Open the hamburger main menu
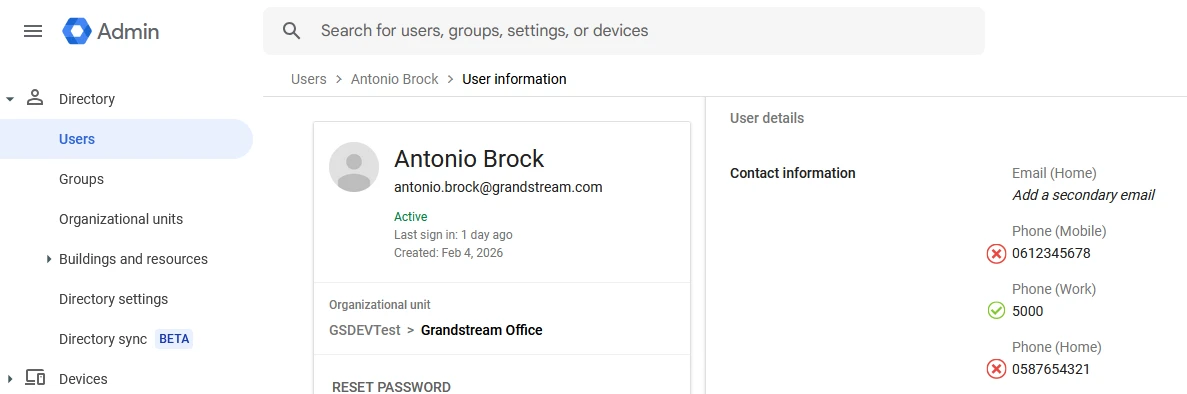1187x394 pixels. tap(33, 31)
